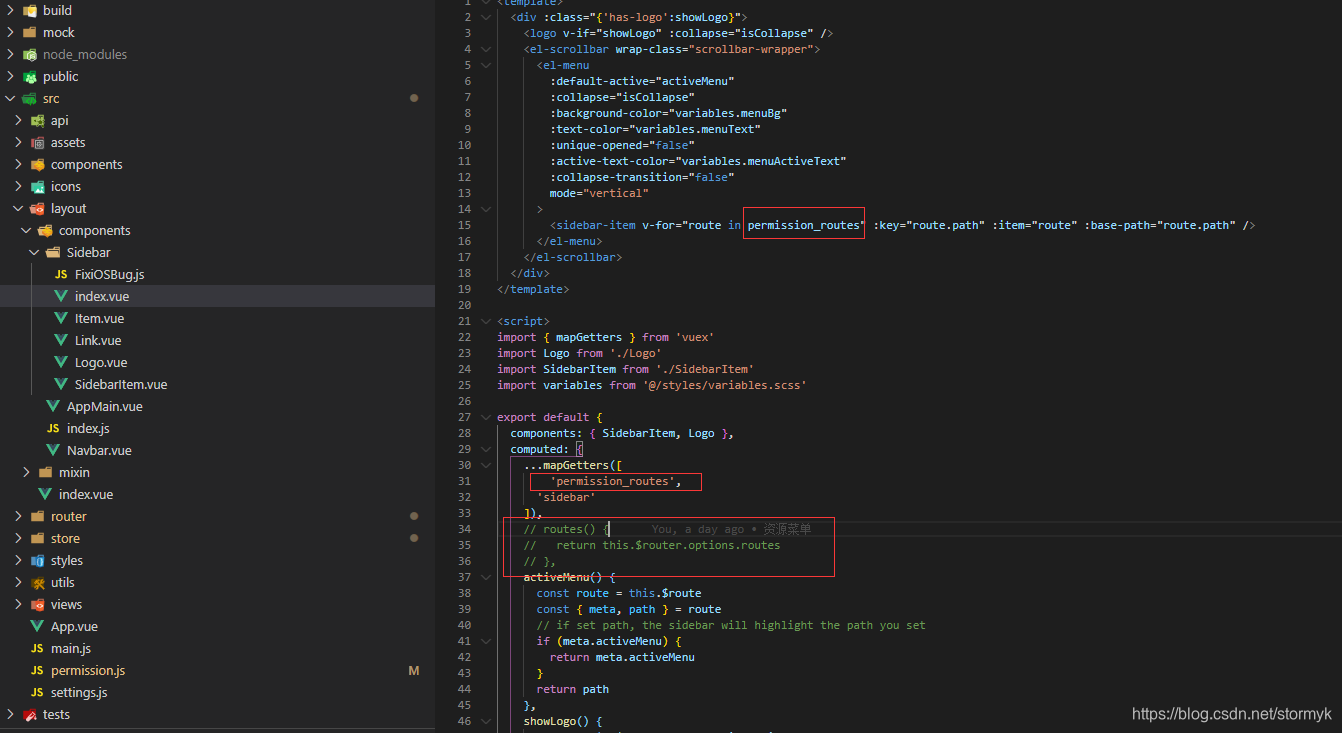The height and width of the screenshot is (733, 1342).
Task: Click the M status badge beside permission.js
Action: coord(414,670)
